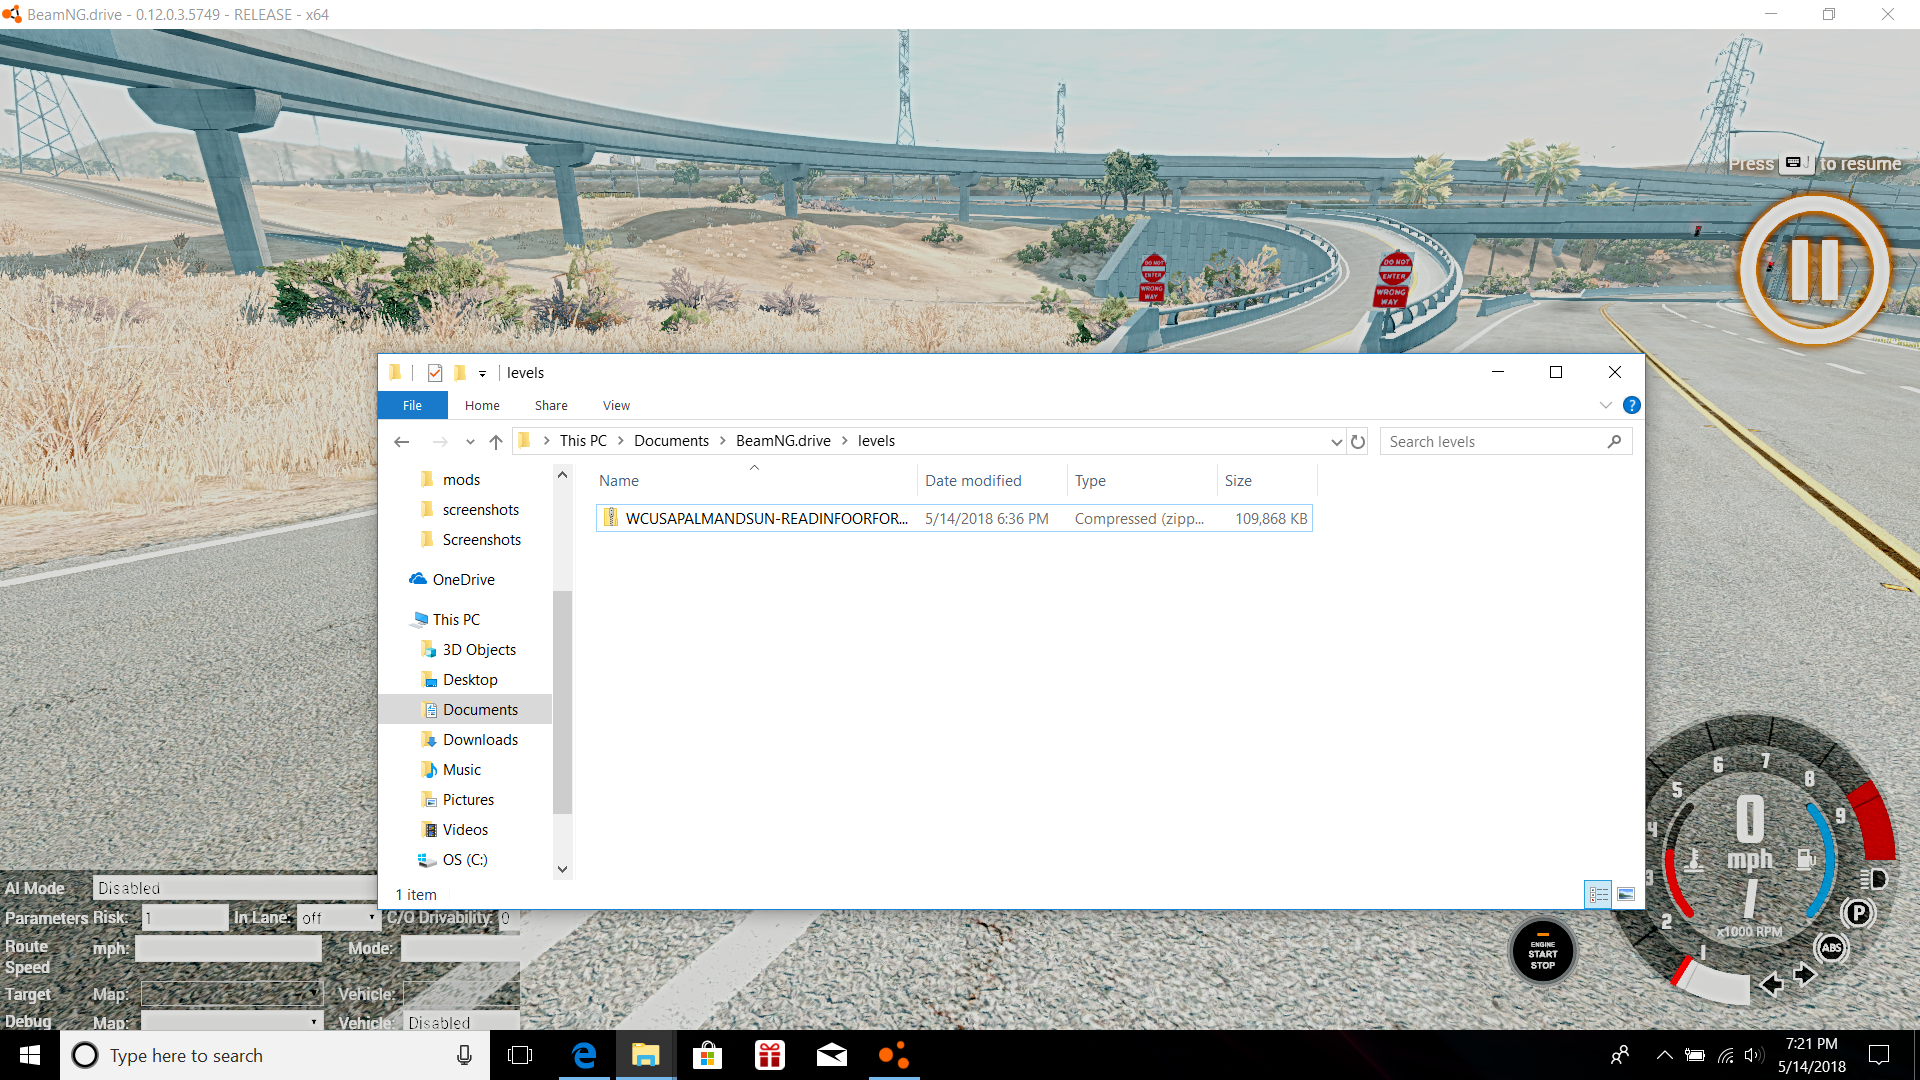The image size is (1920, 1080).
Task: Switch to large icons view layout
Action: click(1626, 895)
